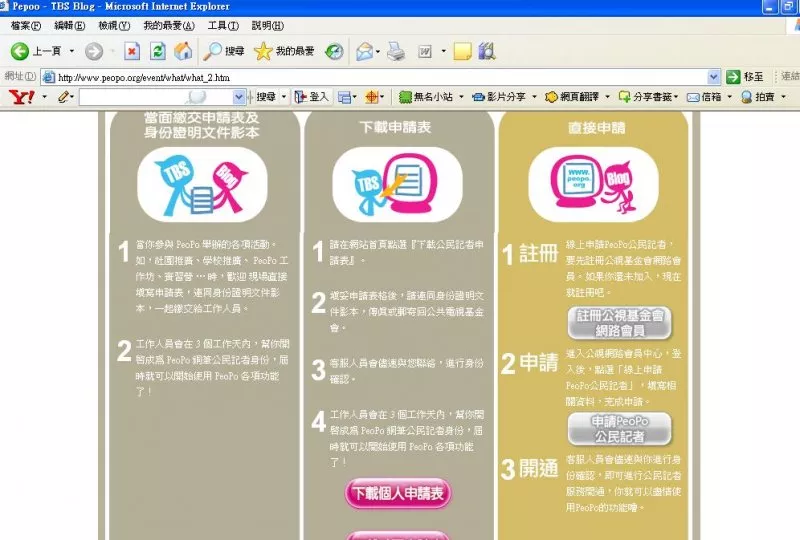Click the Yahoo toolbar 登入 button

pos(312,96)
